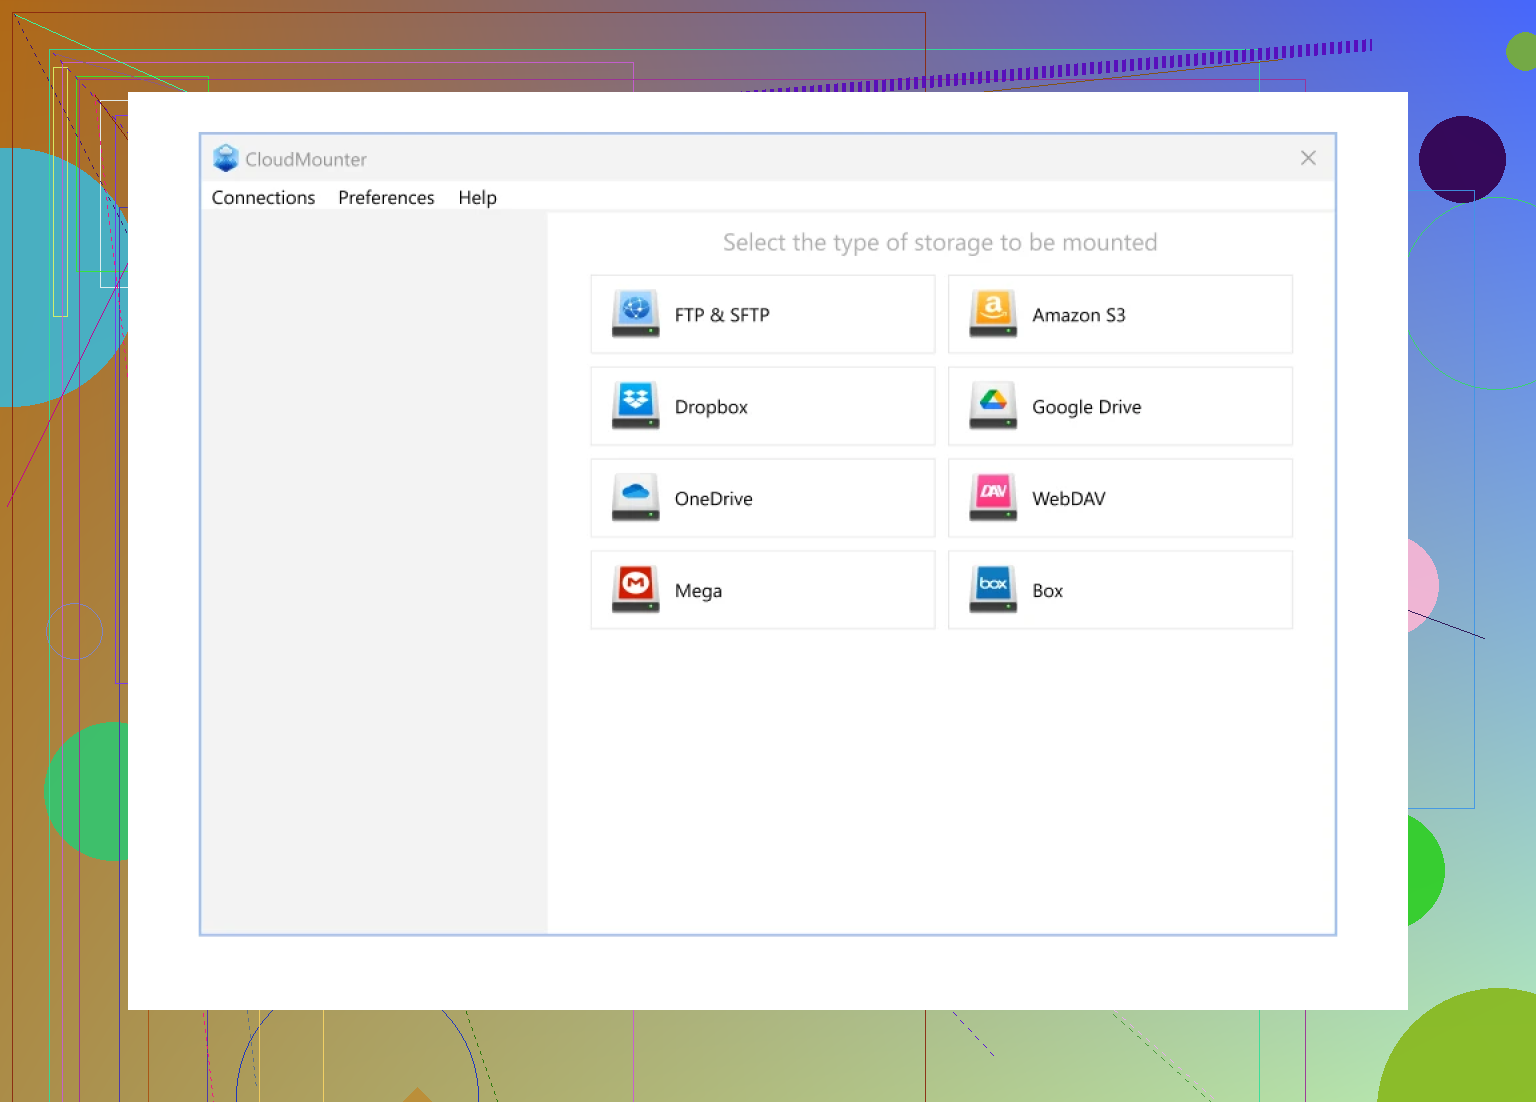This screenshot has width=1536, height=1102.
Task: Click the Mega drive icon
Action: pos(636,590)
